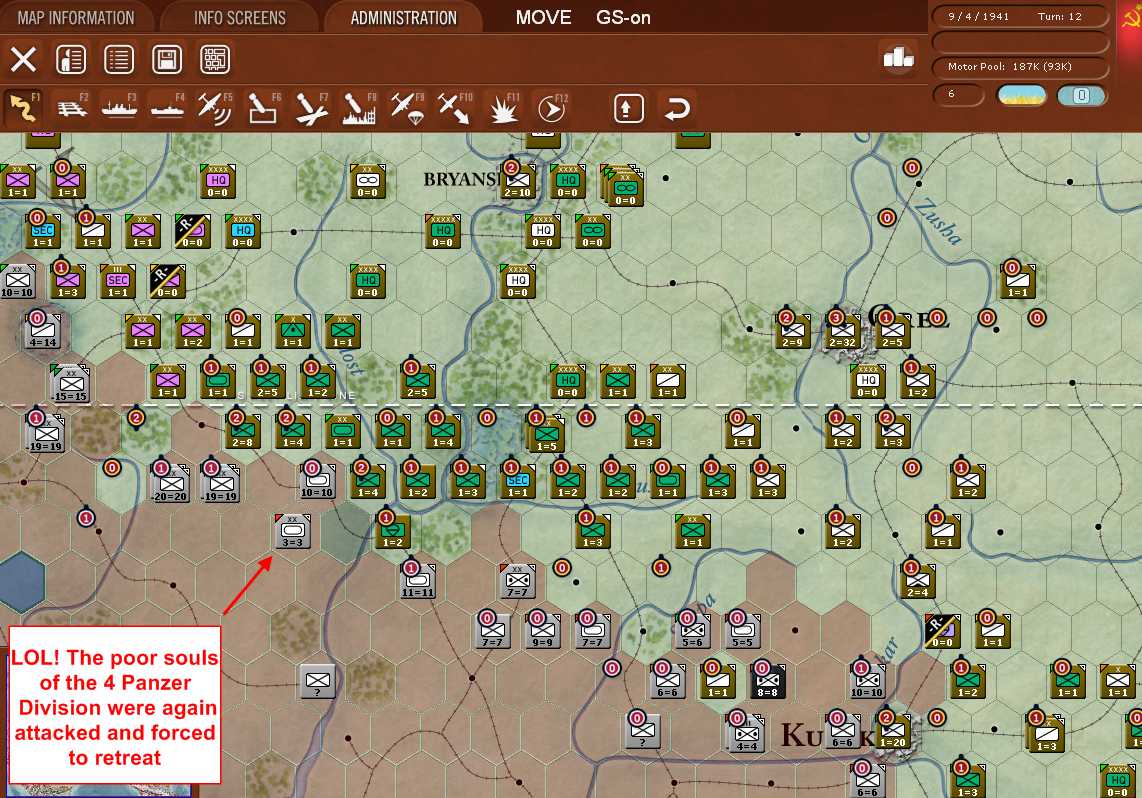Click the F10 air transfer mission icon

455,108
